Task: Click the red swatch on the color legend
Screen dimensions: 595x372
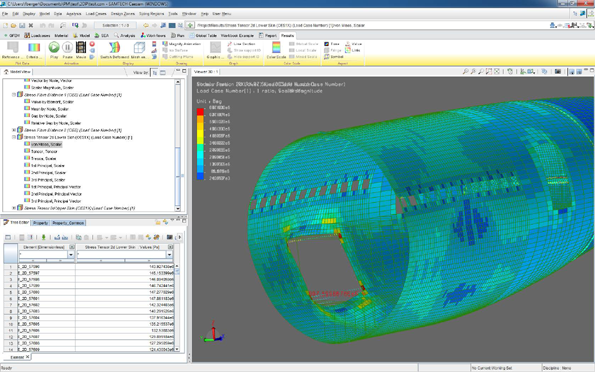Action: coord(200,112)
